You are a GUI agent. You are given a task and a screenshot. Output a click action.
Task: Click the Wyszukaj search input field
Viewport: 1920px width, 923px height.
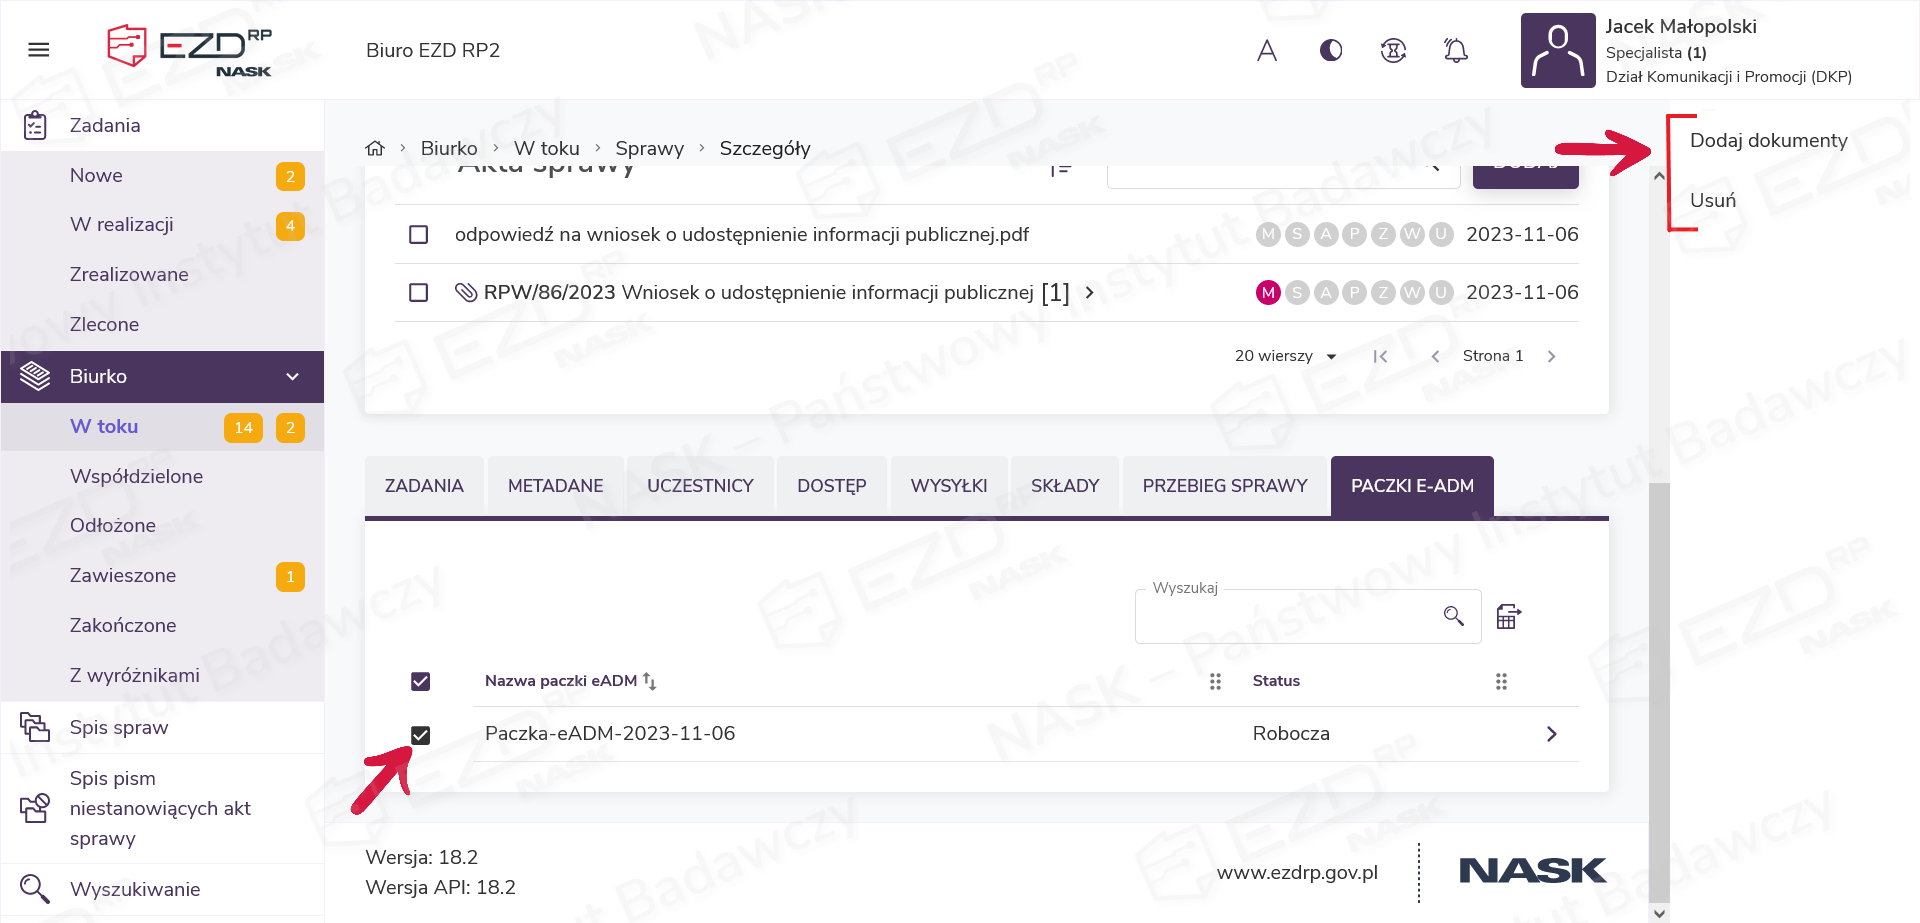point(1285,618)
